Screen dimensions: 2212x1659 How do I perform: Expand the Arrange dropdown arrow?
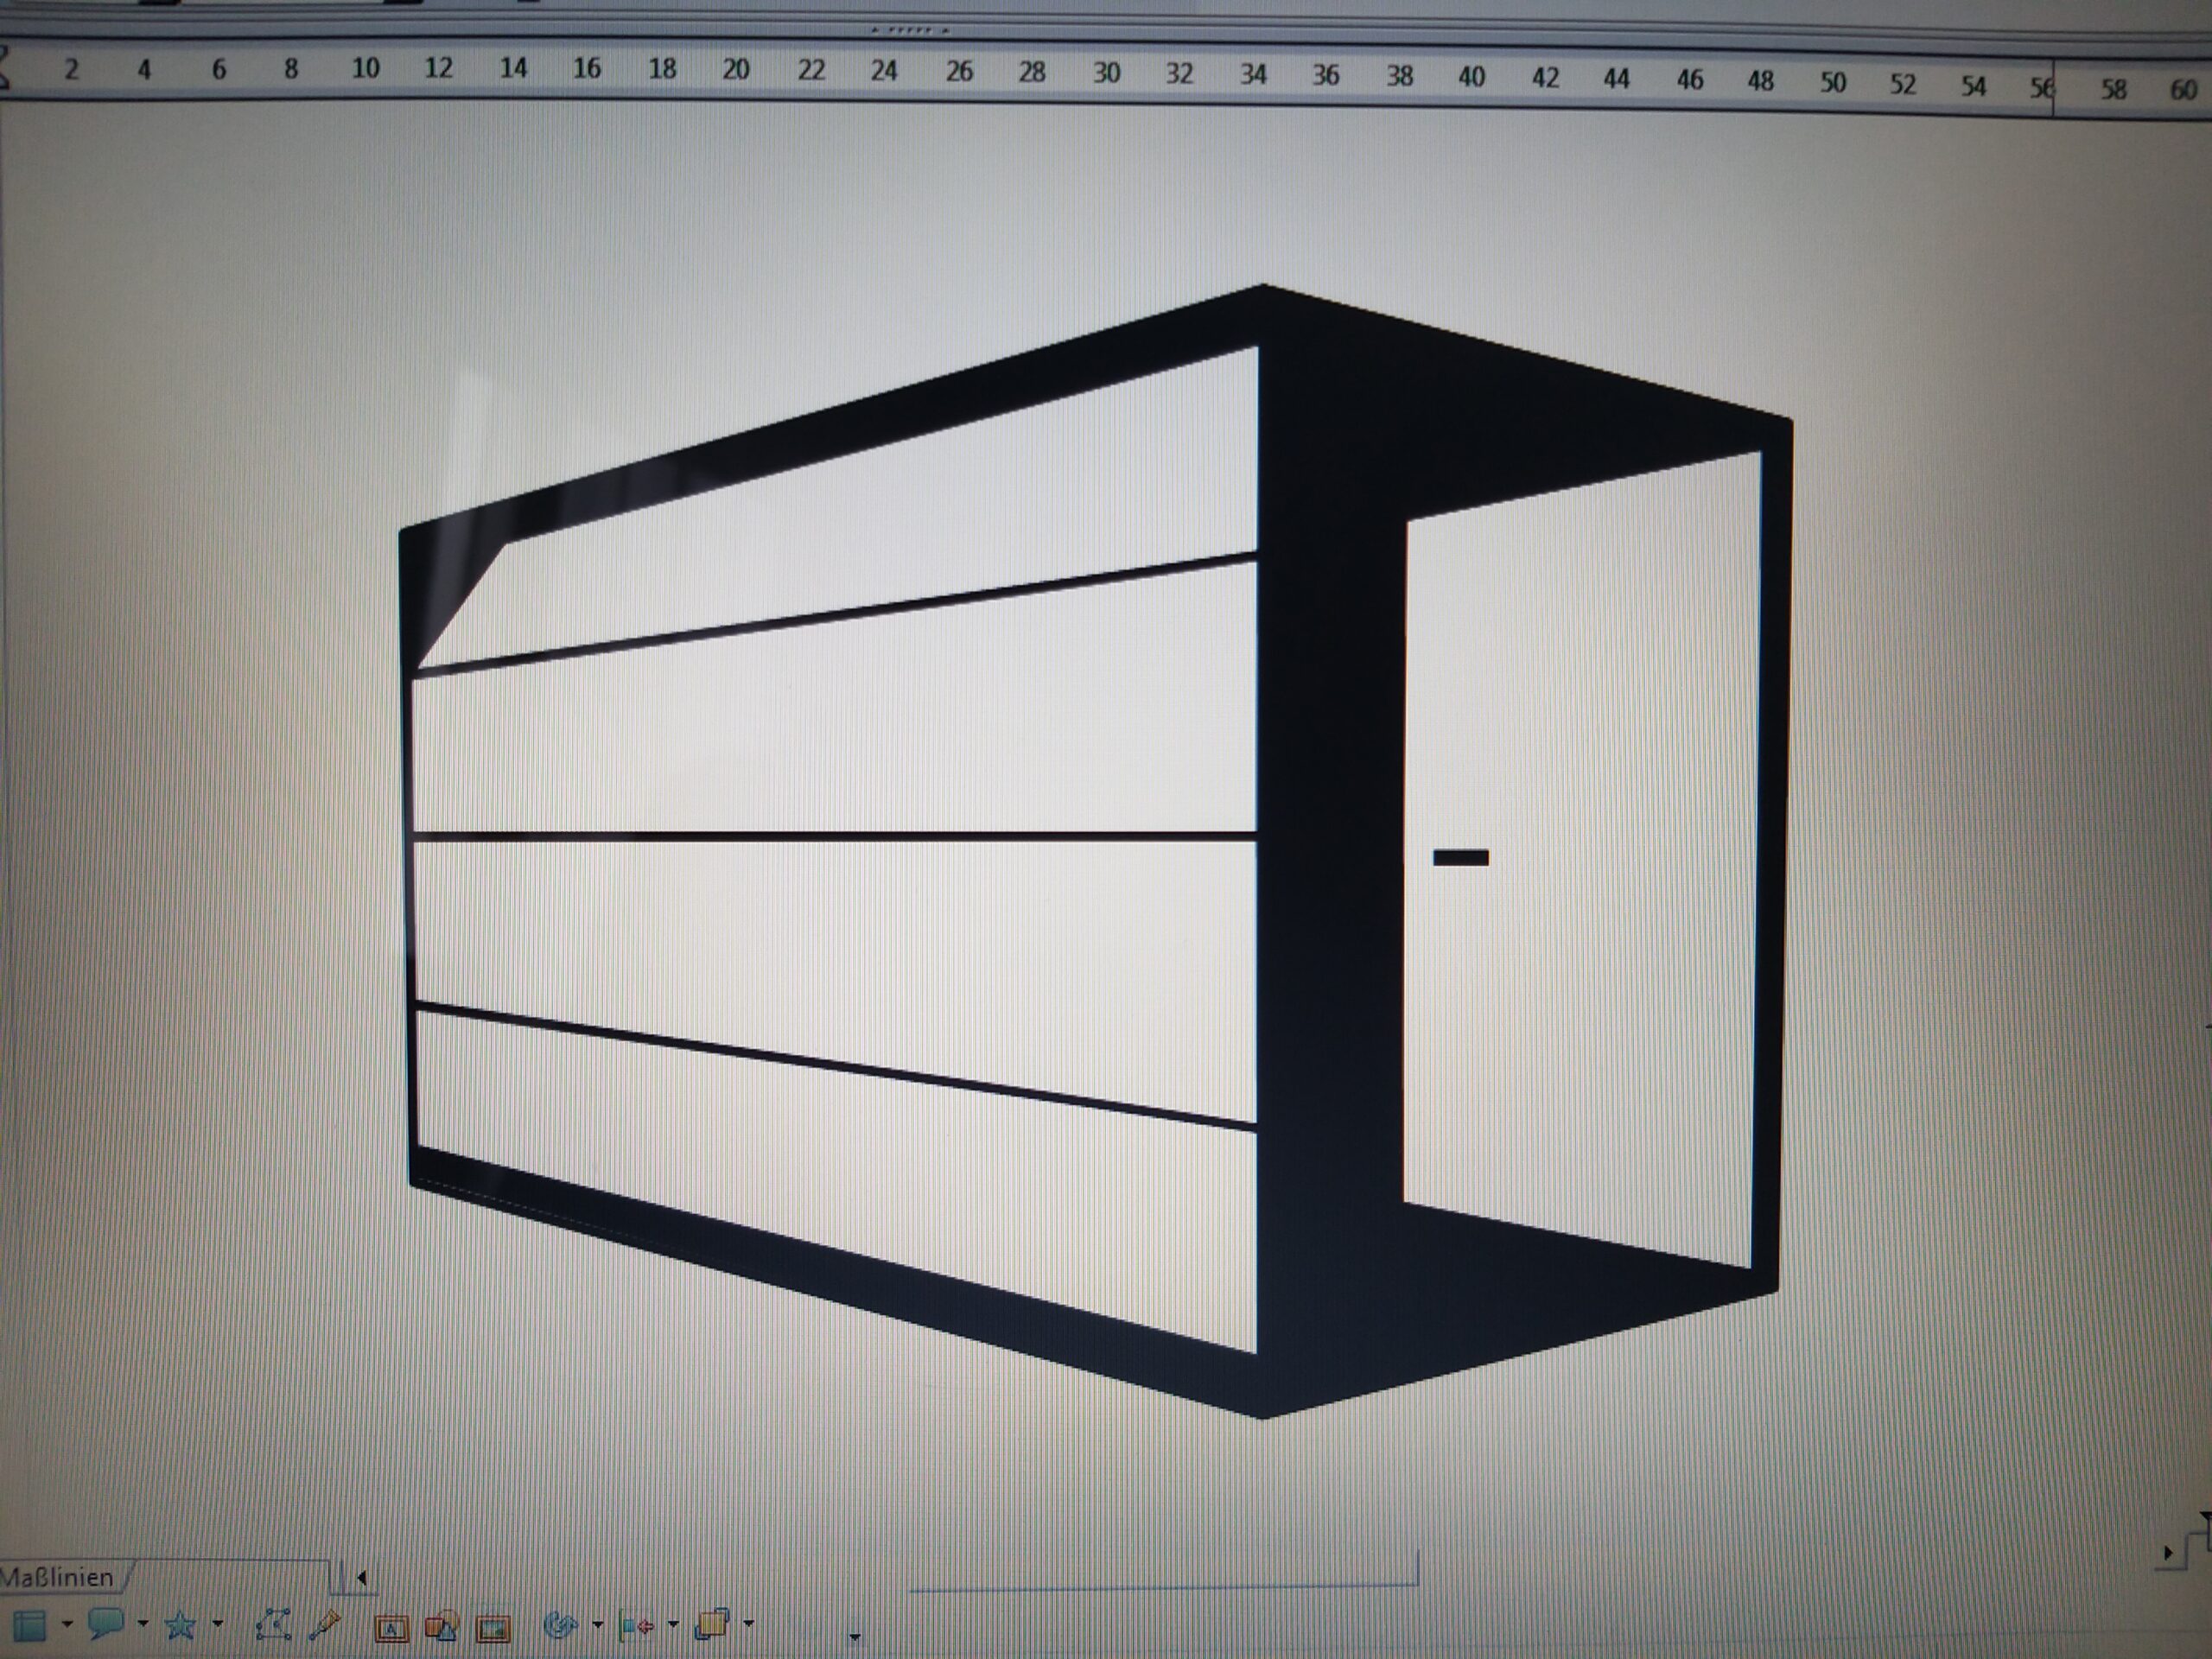tap(749, 1623)
